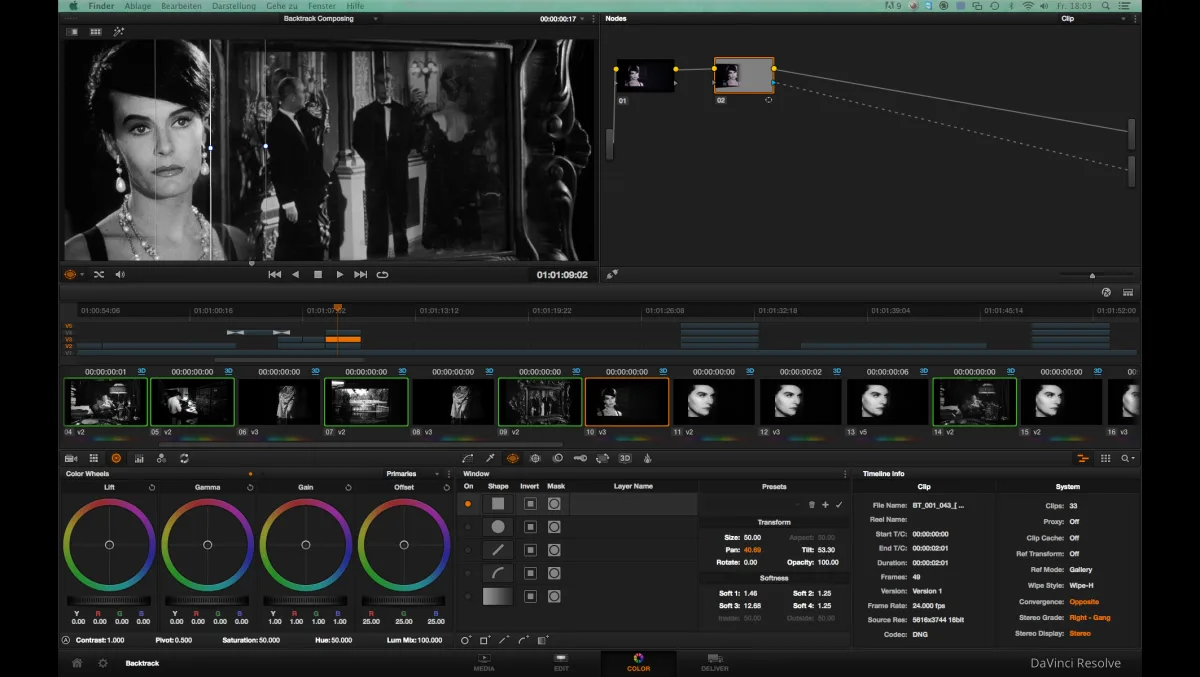Screen dimensions: 1200x677
Task: Open the Blur palette
Action: 558,458
